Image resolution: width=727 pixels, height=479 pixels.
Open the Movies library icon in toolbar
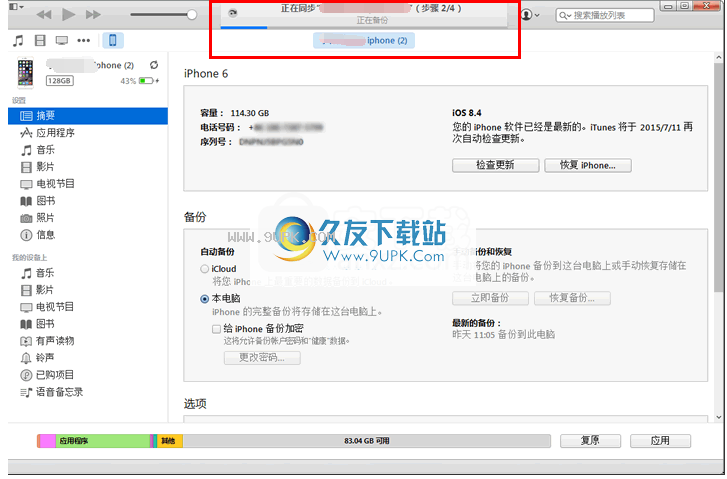(x=40, y=41)
